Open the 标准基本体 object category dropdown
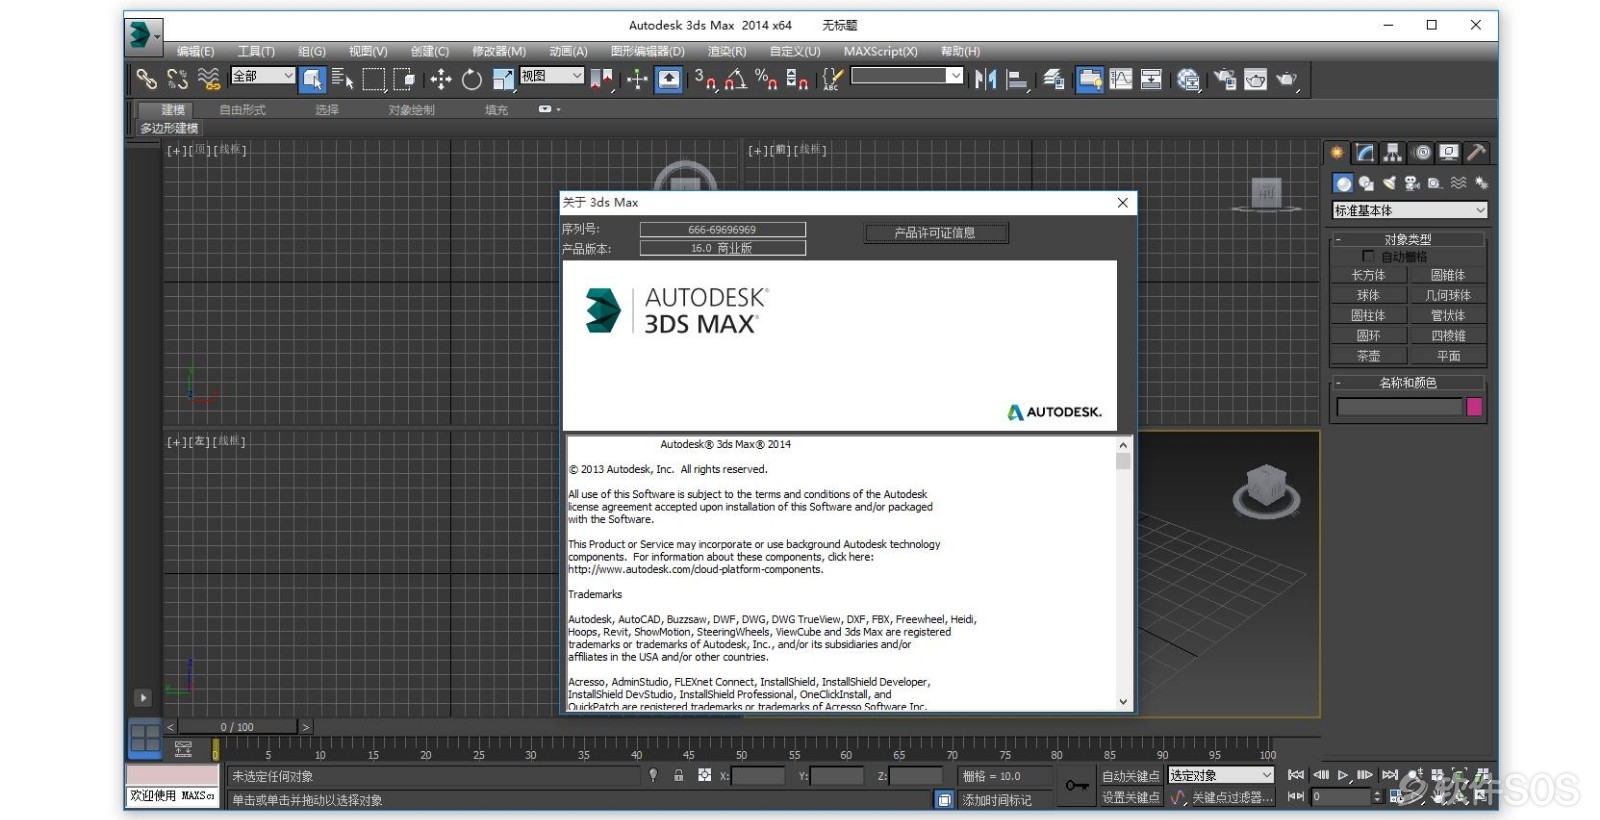1600x820 pixels. [x=1410, y=210]
